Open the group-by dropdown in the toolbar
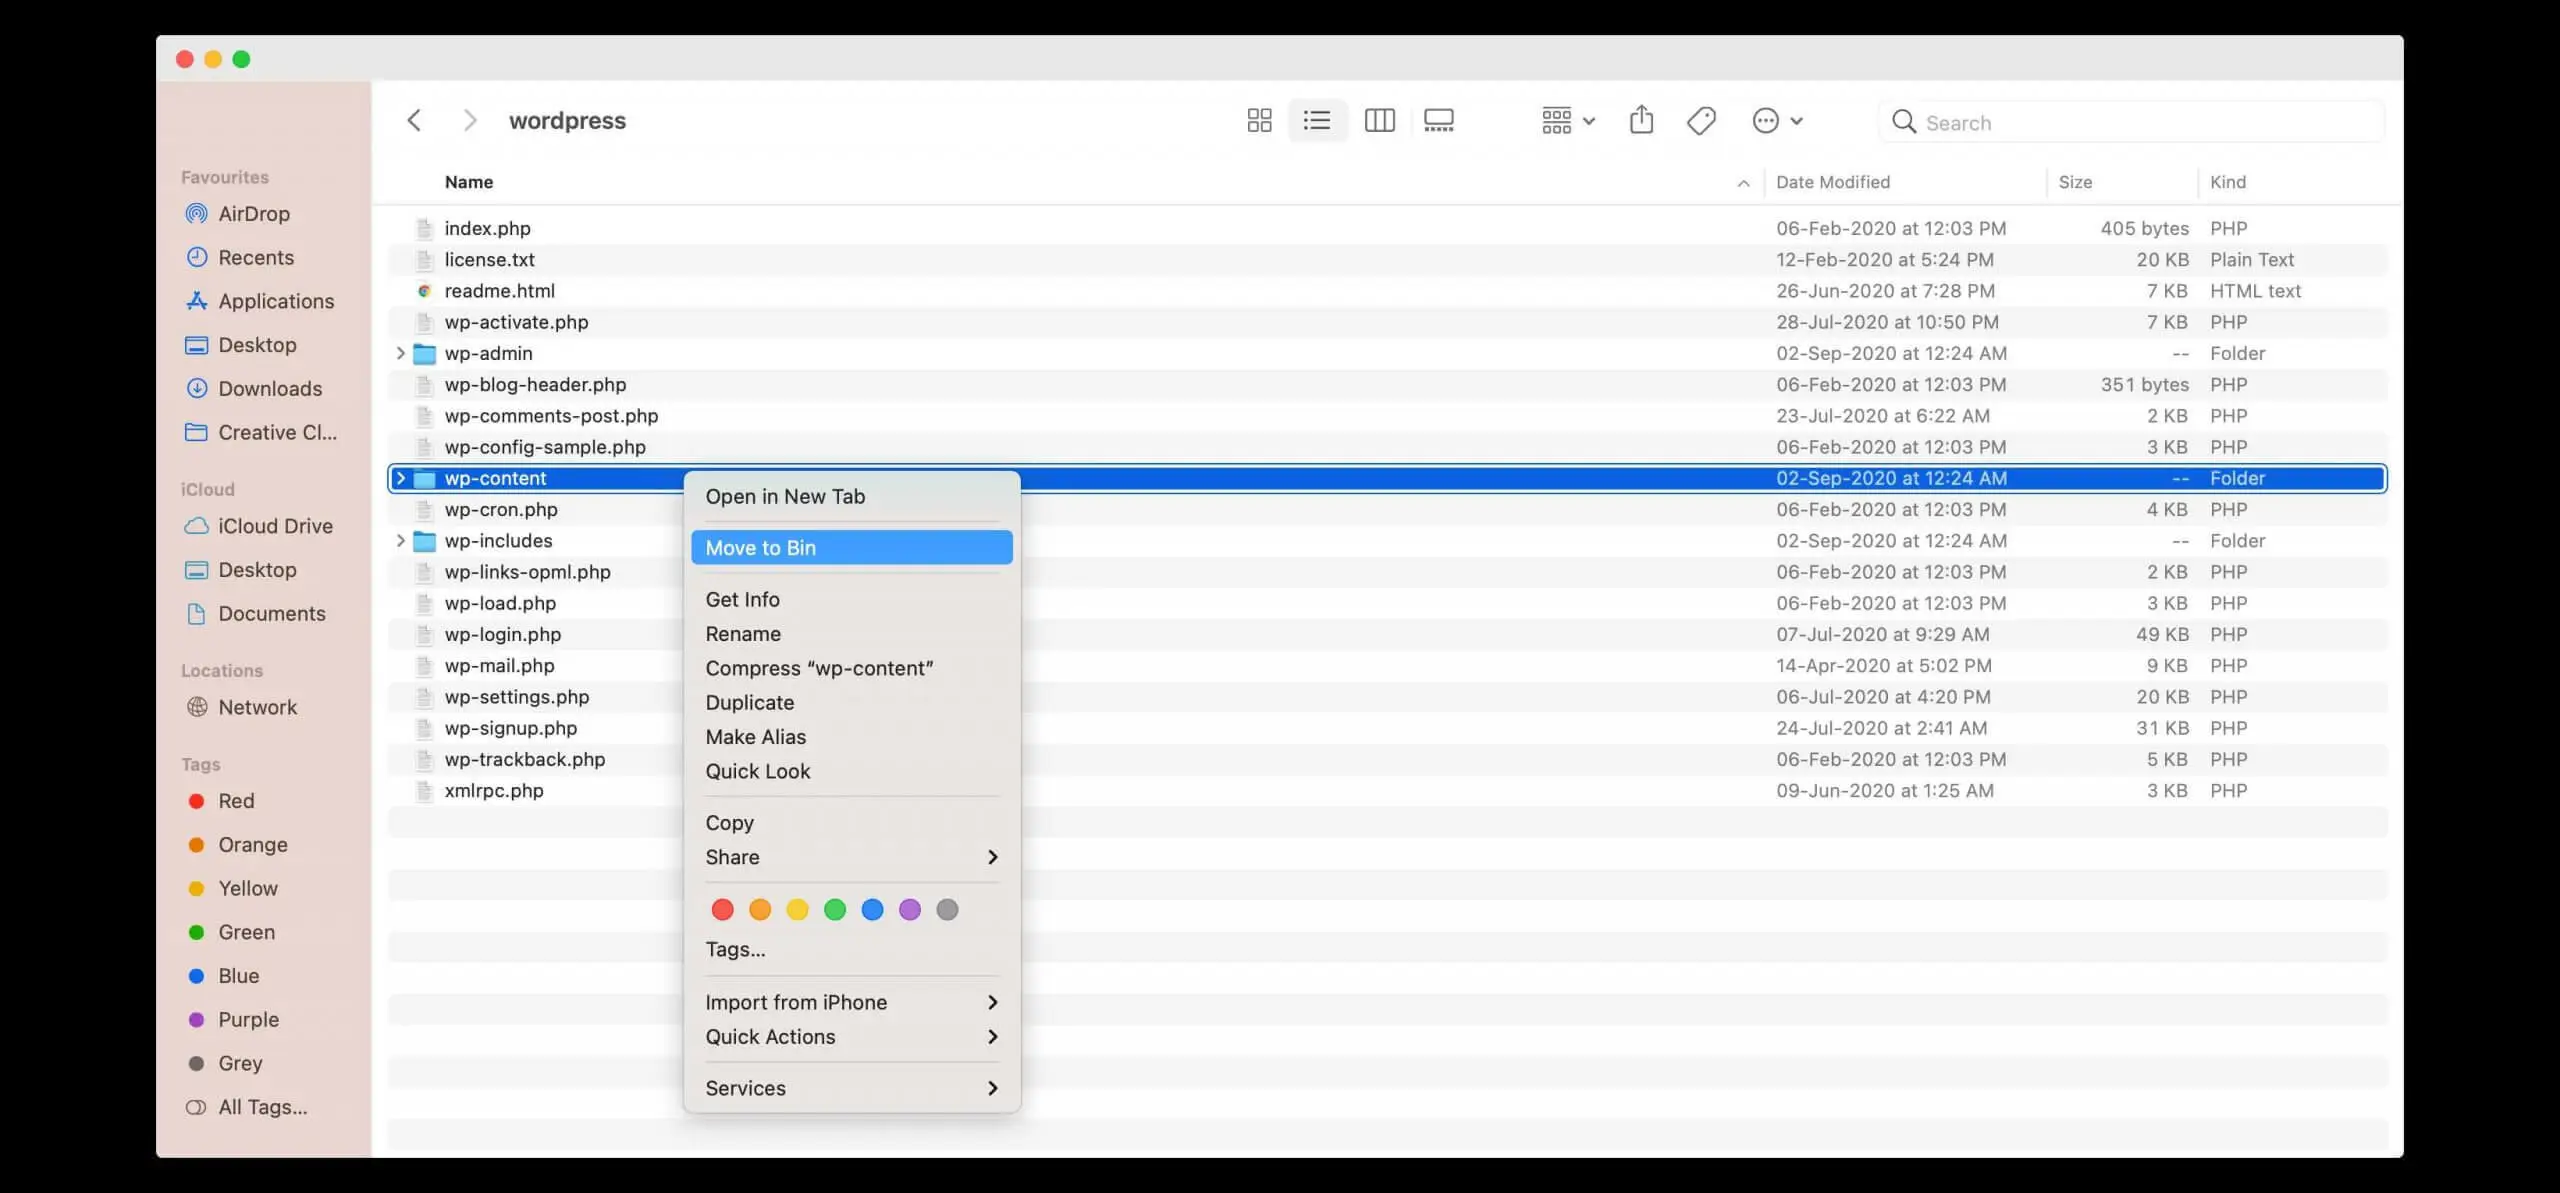 click(x=1567, y=121)
